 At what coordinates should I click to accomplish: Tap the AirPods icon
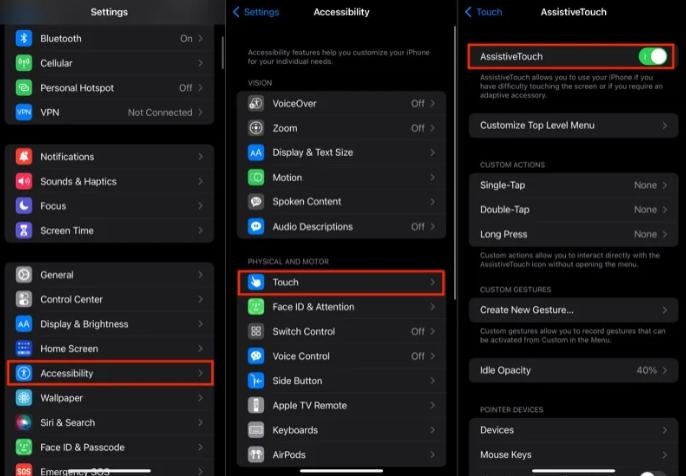pyautogui.click(x=256, y=455)
